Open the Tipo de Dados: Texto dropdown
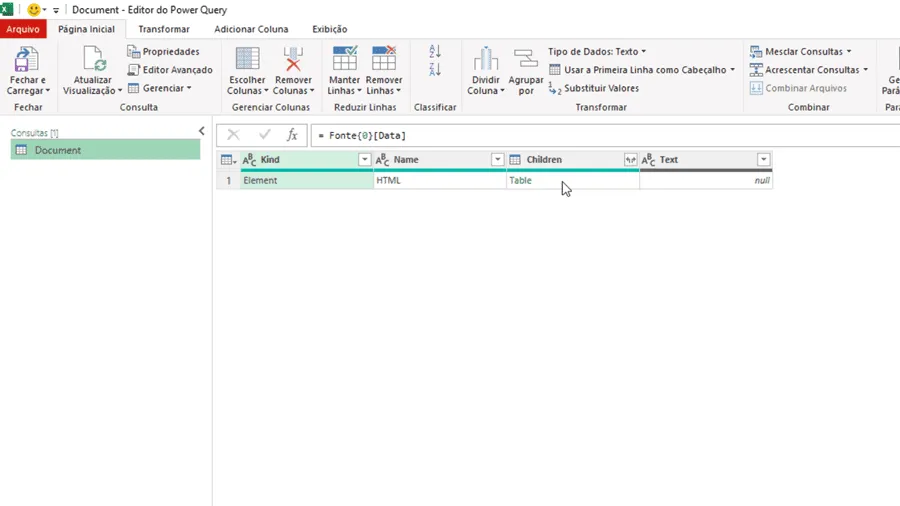The height and width of the screenshot is (506, 900). point(597,52)
